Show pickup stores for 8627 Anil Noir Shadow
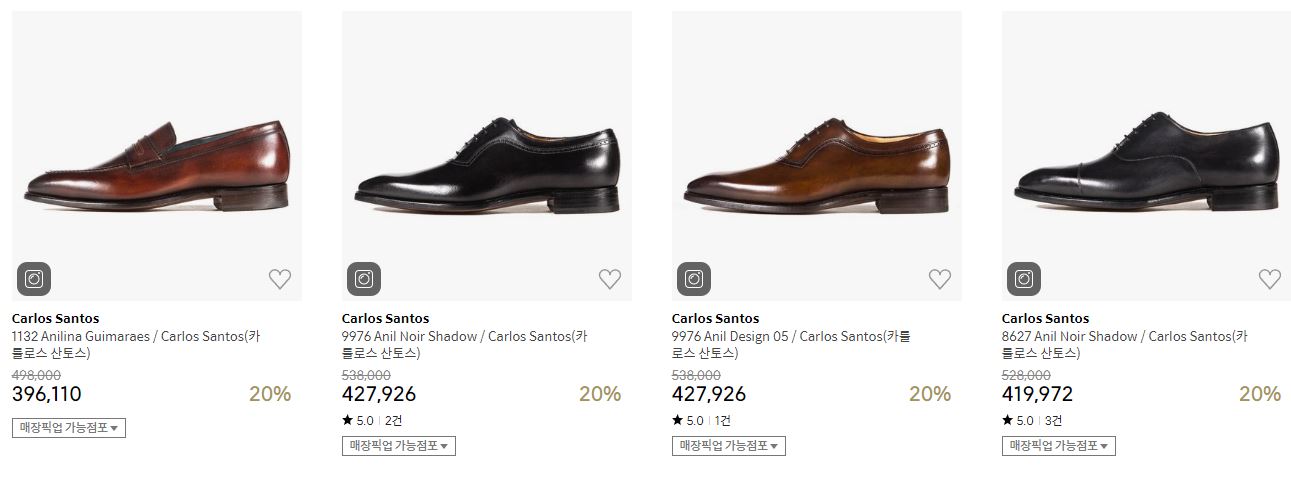This screenshot has width=1291, height=485. click(1059, 446)
